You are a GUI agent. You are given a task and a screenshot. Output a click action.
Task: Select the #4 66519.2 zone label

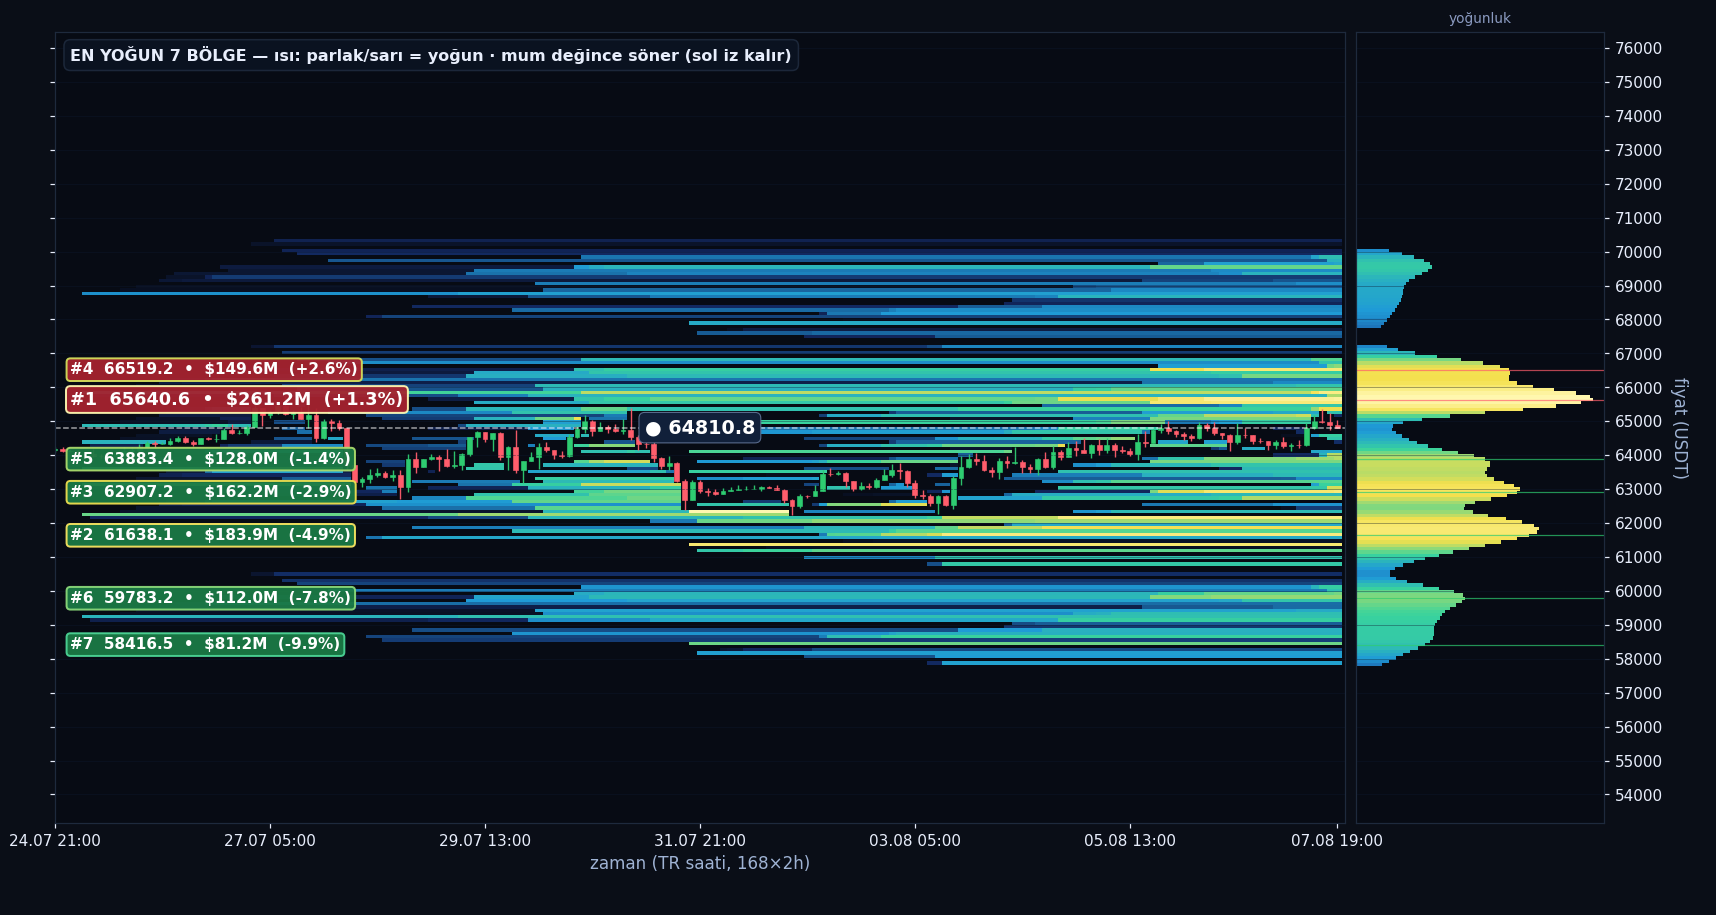tap(214, 370)
